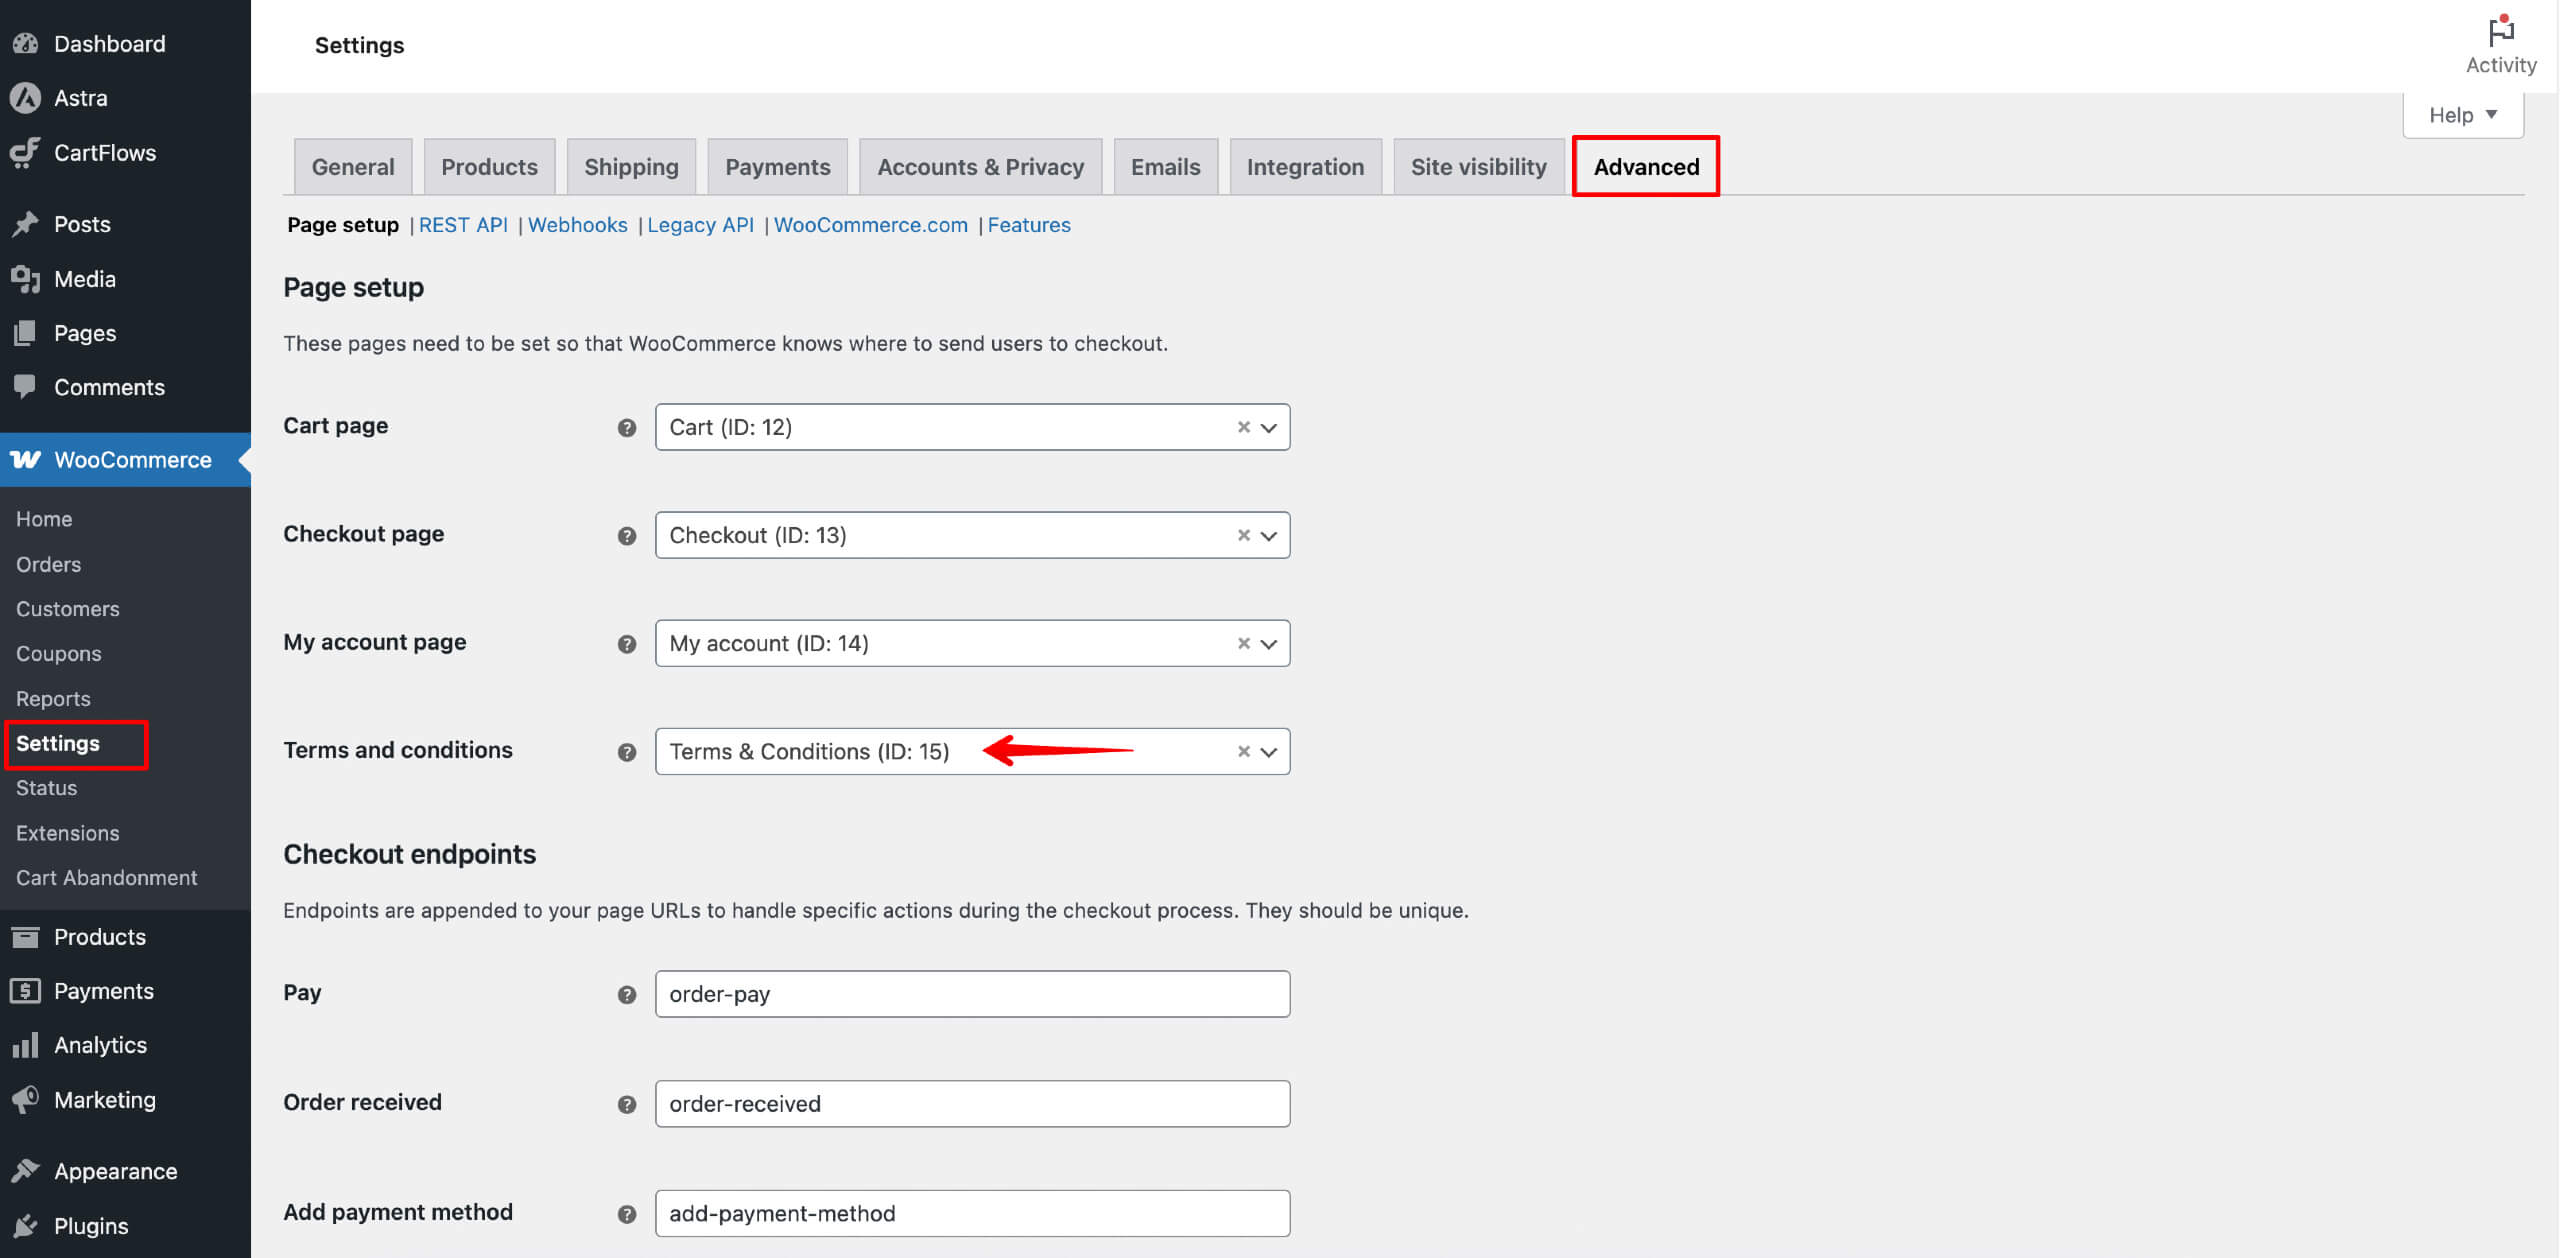Click the Marketing megaphone icon
Screen dimensions: 2560x1258
[25, 1100]
